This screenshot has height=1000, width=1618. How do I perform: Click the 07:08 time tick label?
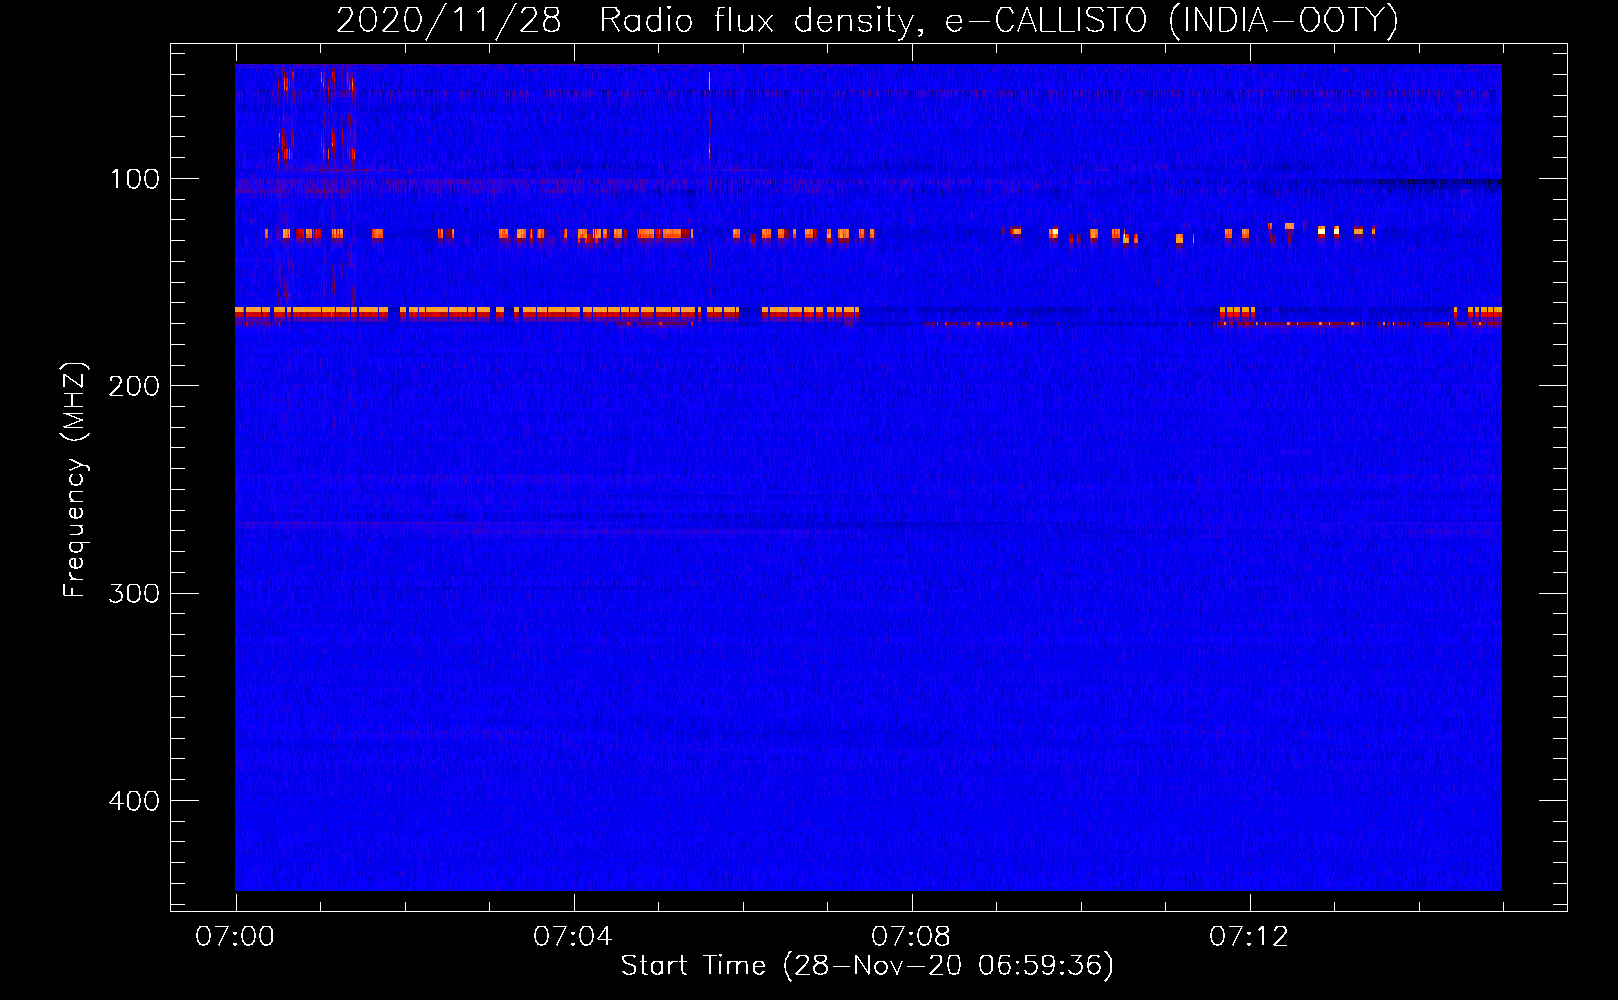pyautogui.click(x=911, y=936)
